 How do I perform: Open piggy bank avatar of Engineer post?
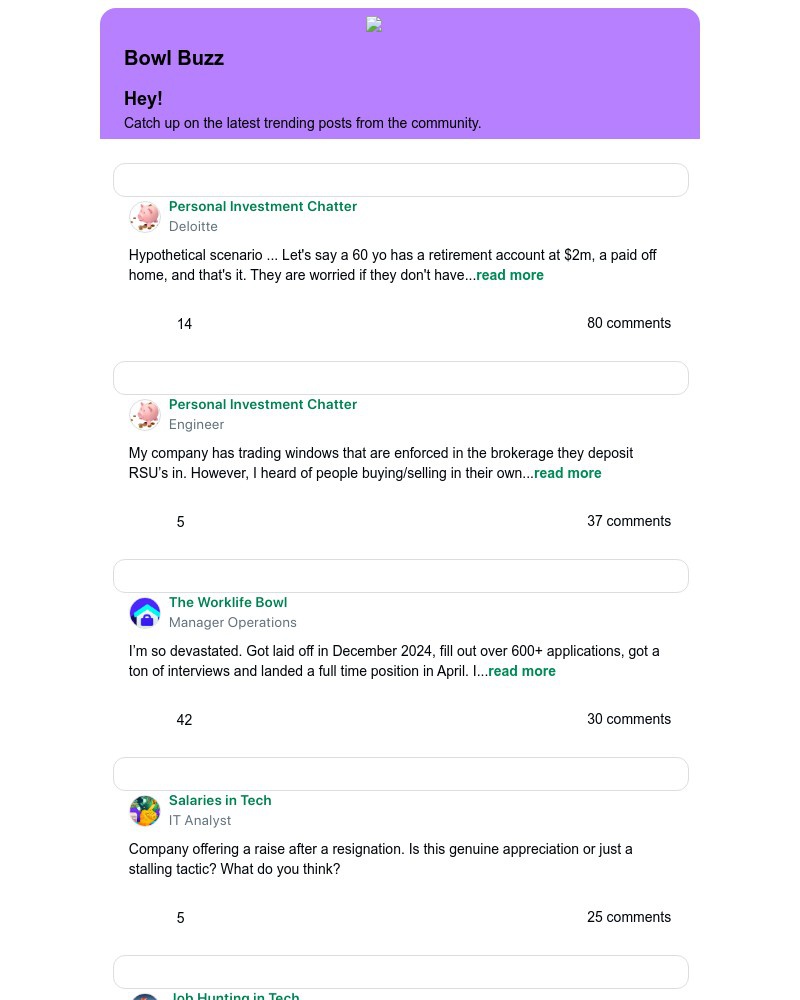(145, 415)
